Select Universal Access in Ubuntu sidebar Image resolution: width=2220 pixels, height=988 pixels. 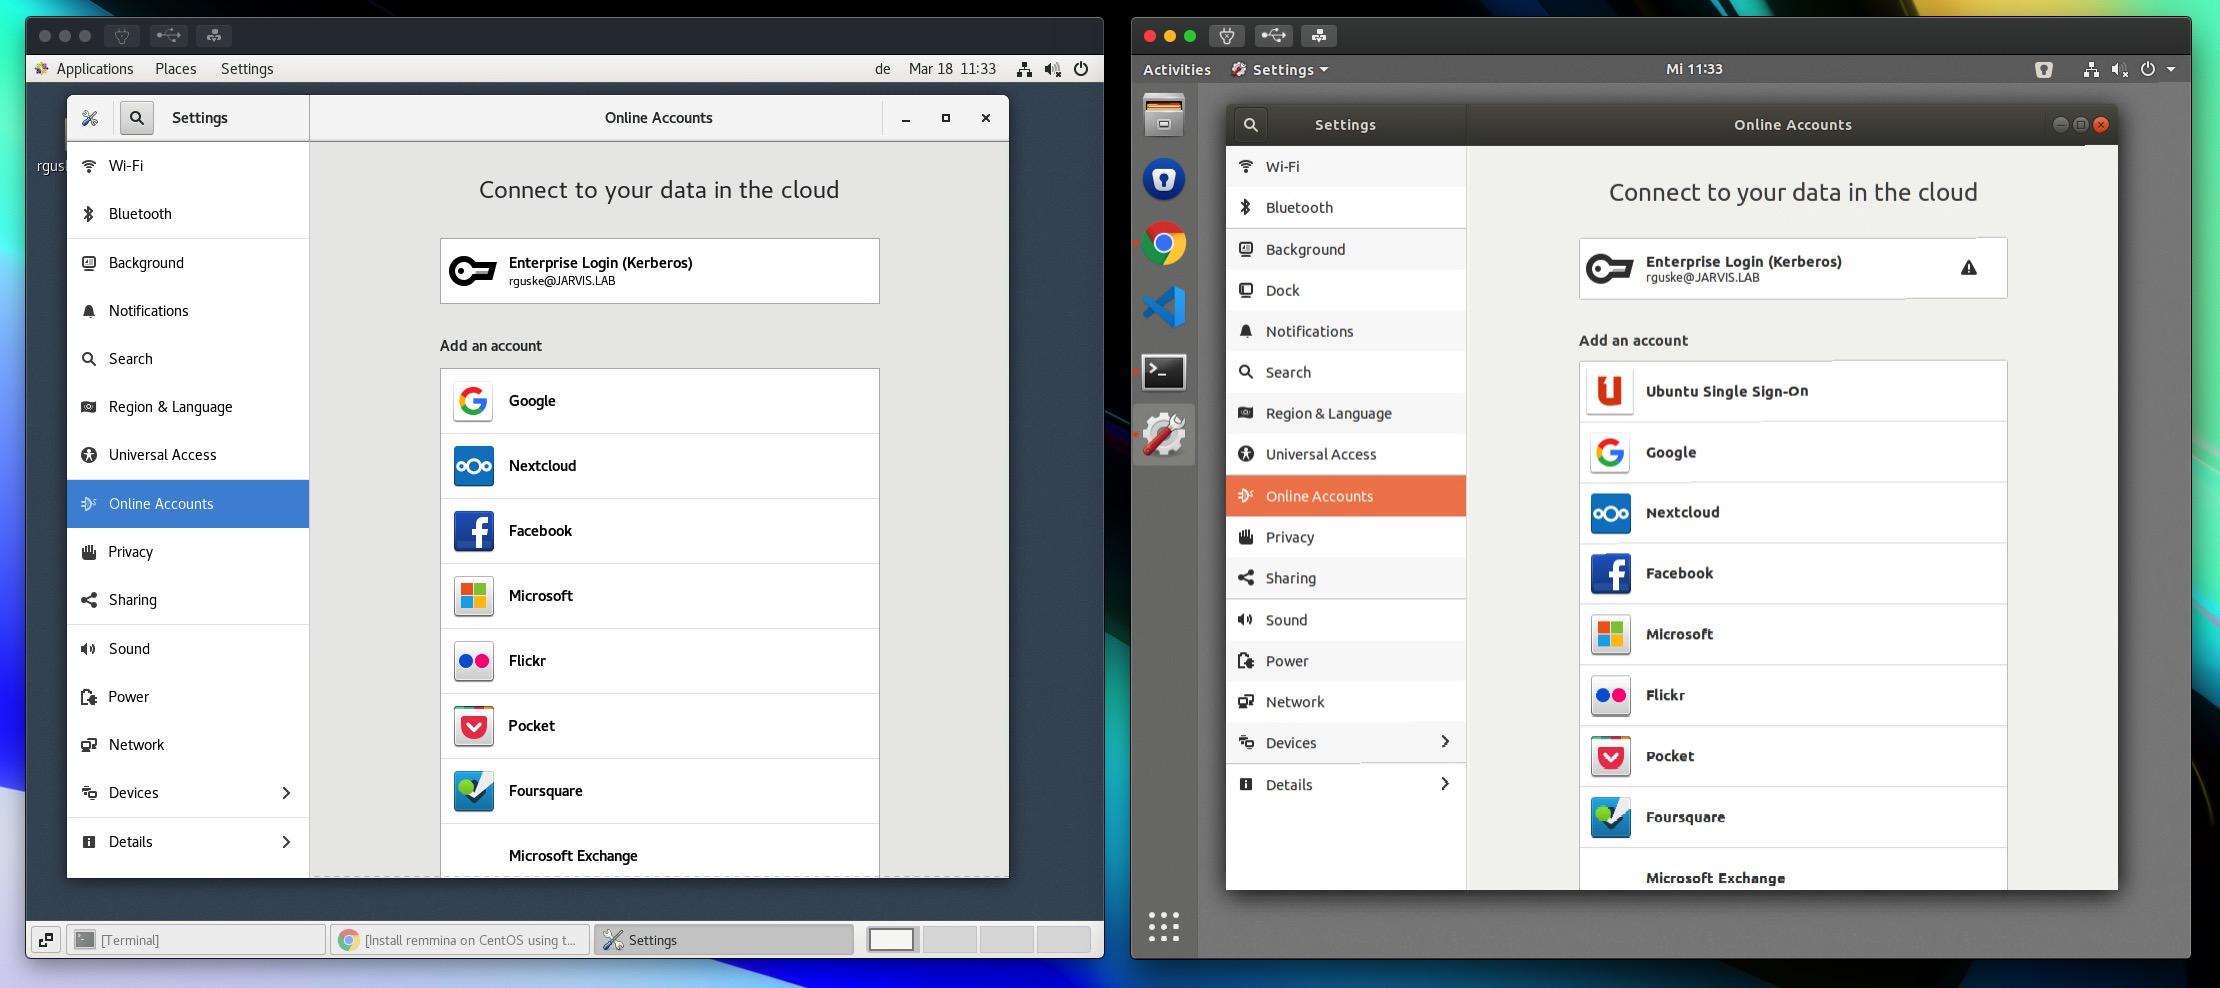tap(1346, 454)
